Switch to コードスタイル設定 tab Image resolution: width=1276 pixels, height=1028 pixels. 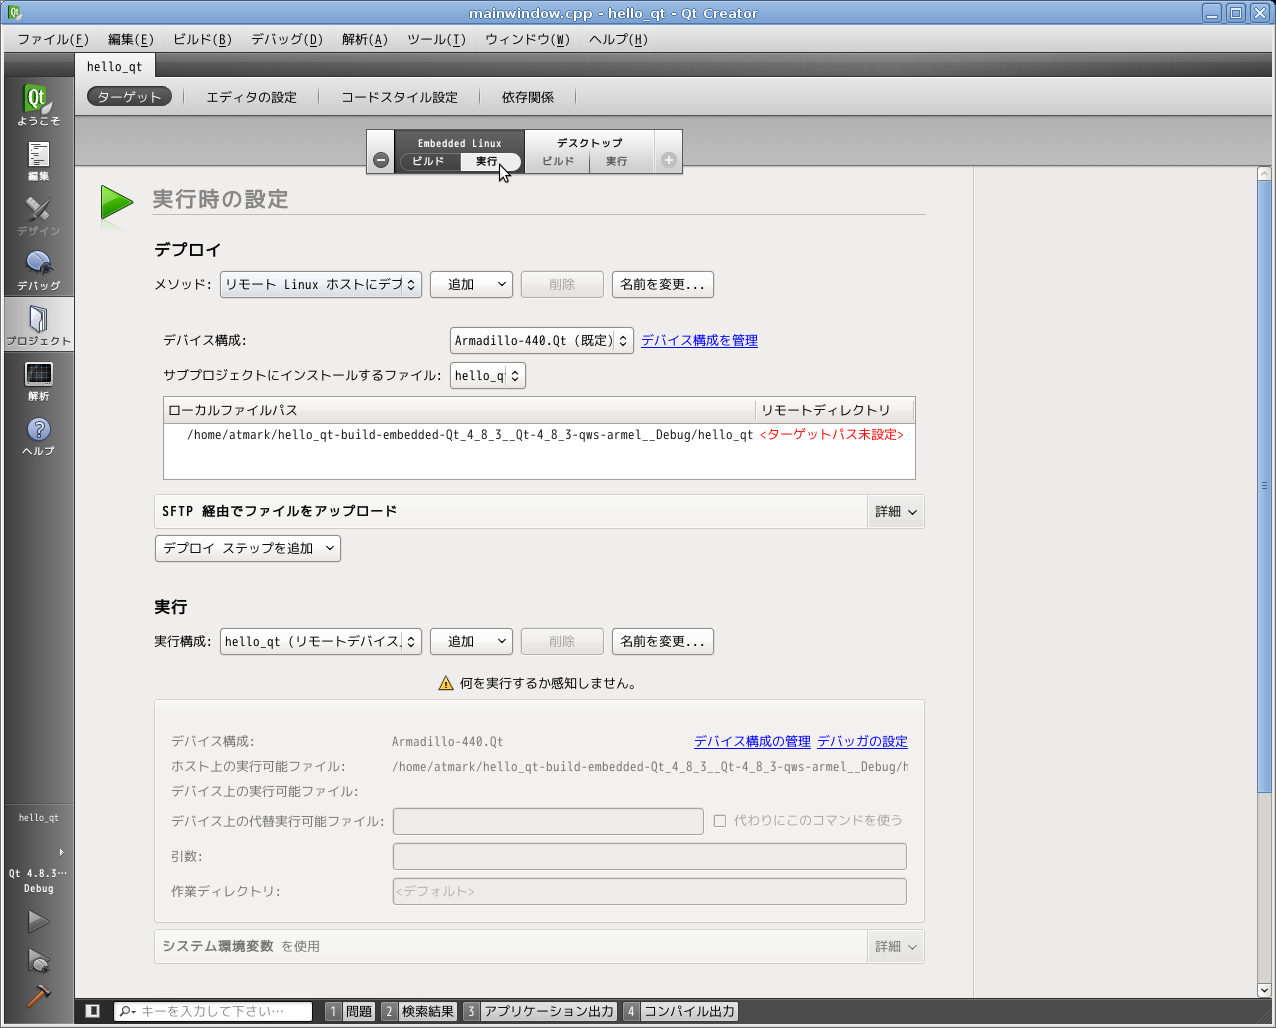399,97
